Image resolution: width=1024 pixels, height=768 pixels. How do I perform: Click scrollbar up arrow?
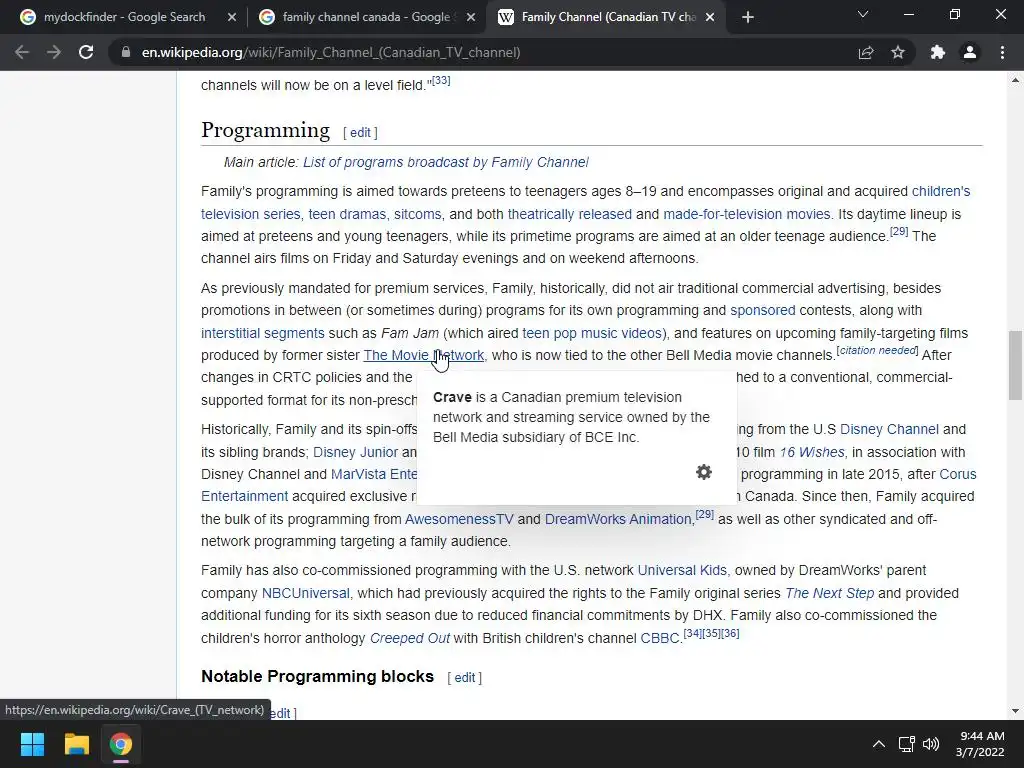(x=1015, y=80)
